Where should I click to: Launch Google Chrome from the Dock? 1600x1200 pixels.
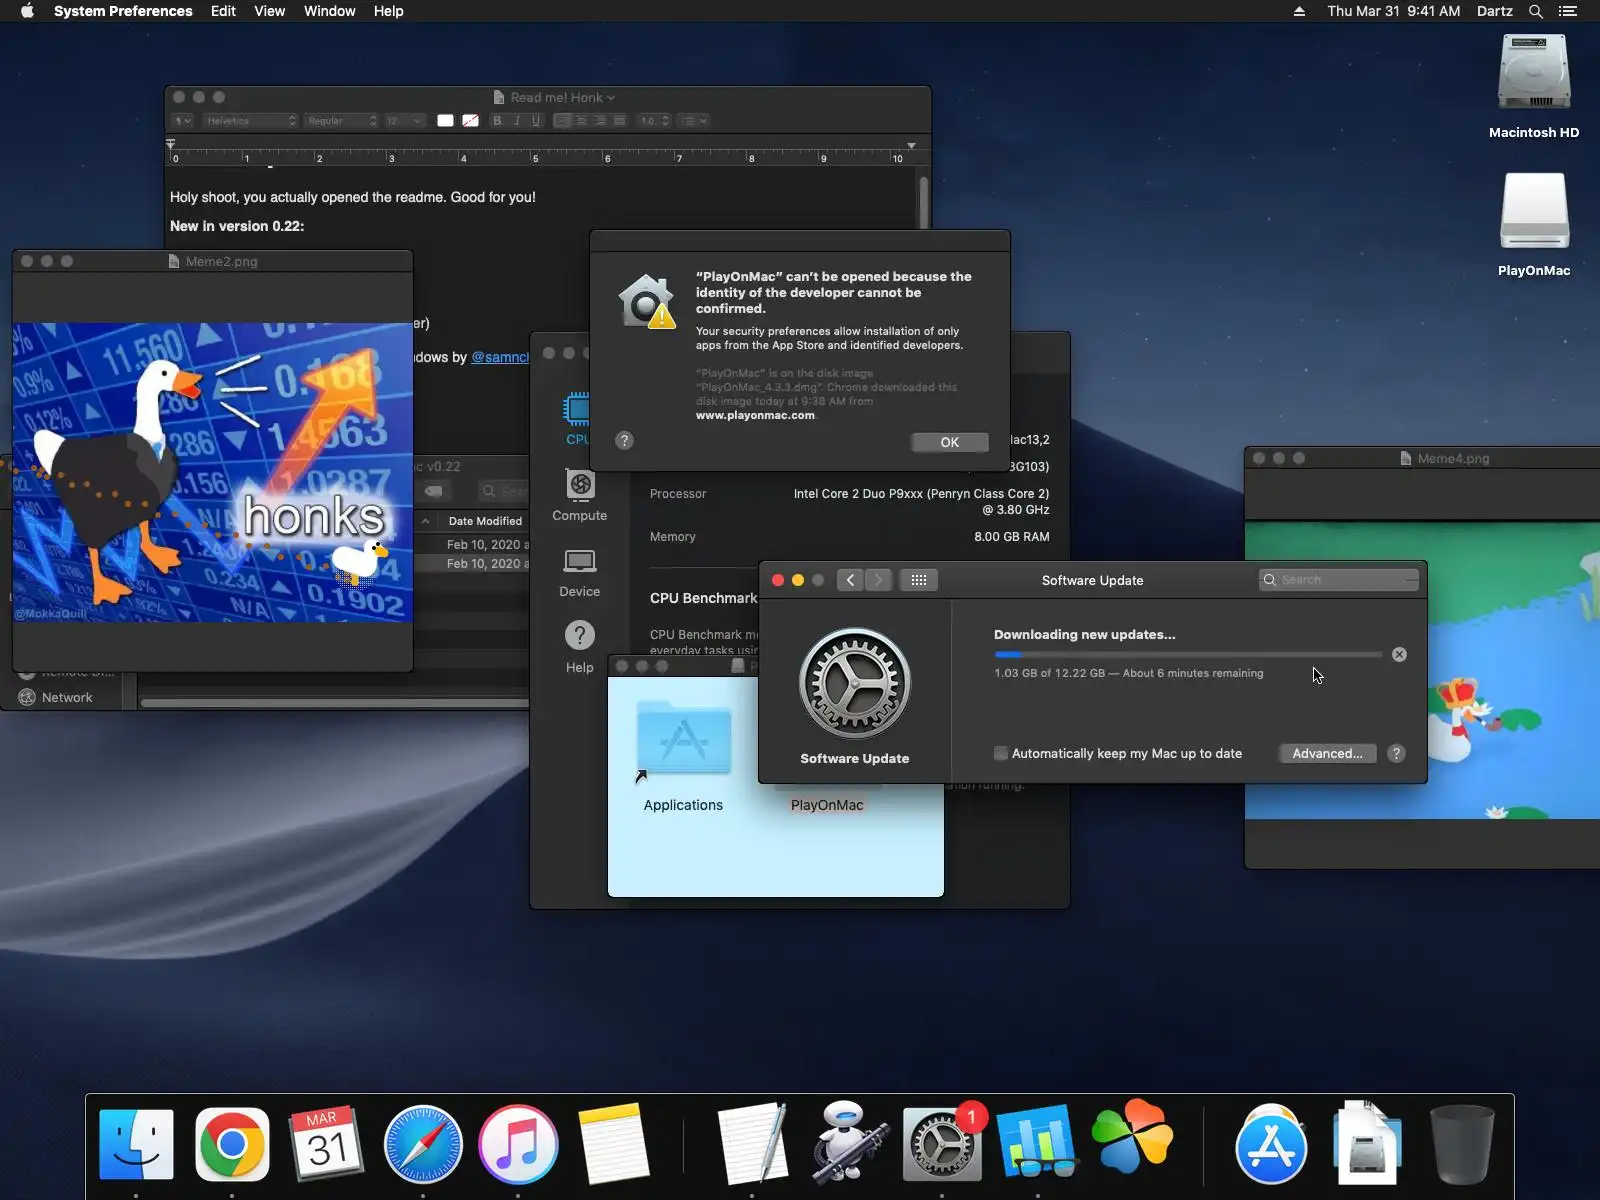[232, 1144]
